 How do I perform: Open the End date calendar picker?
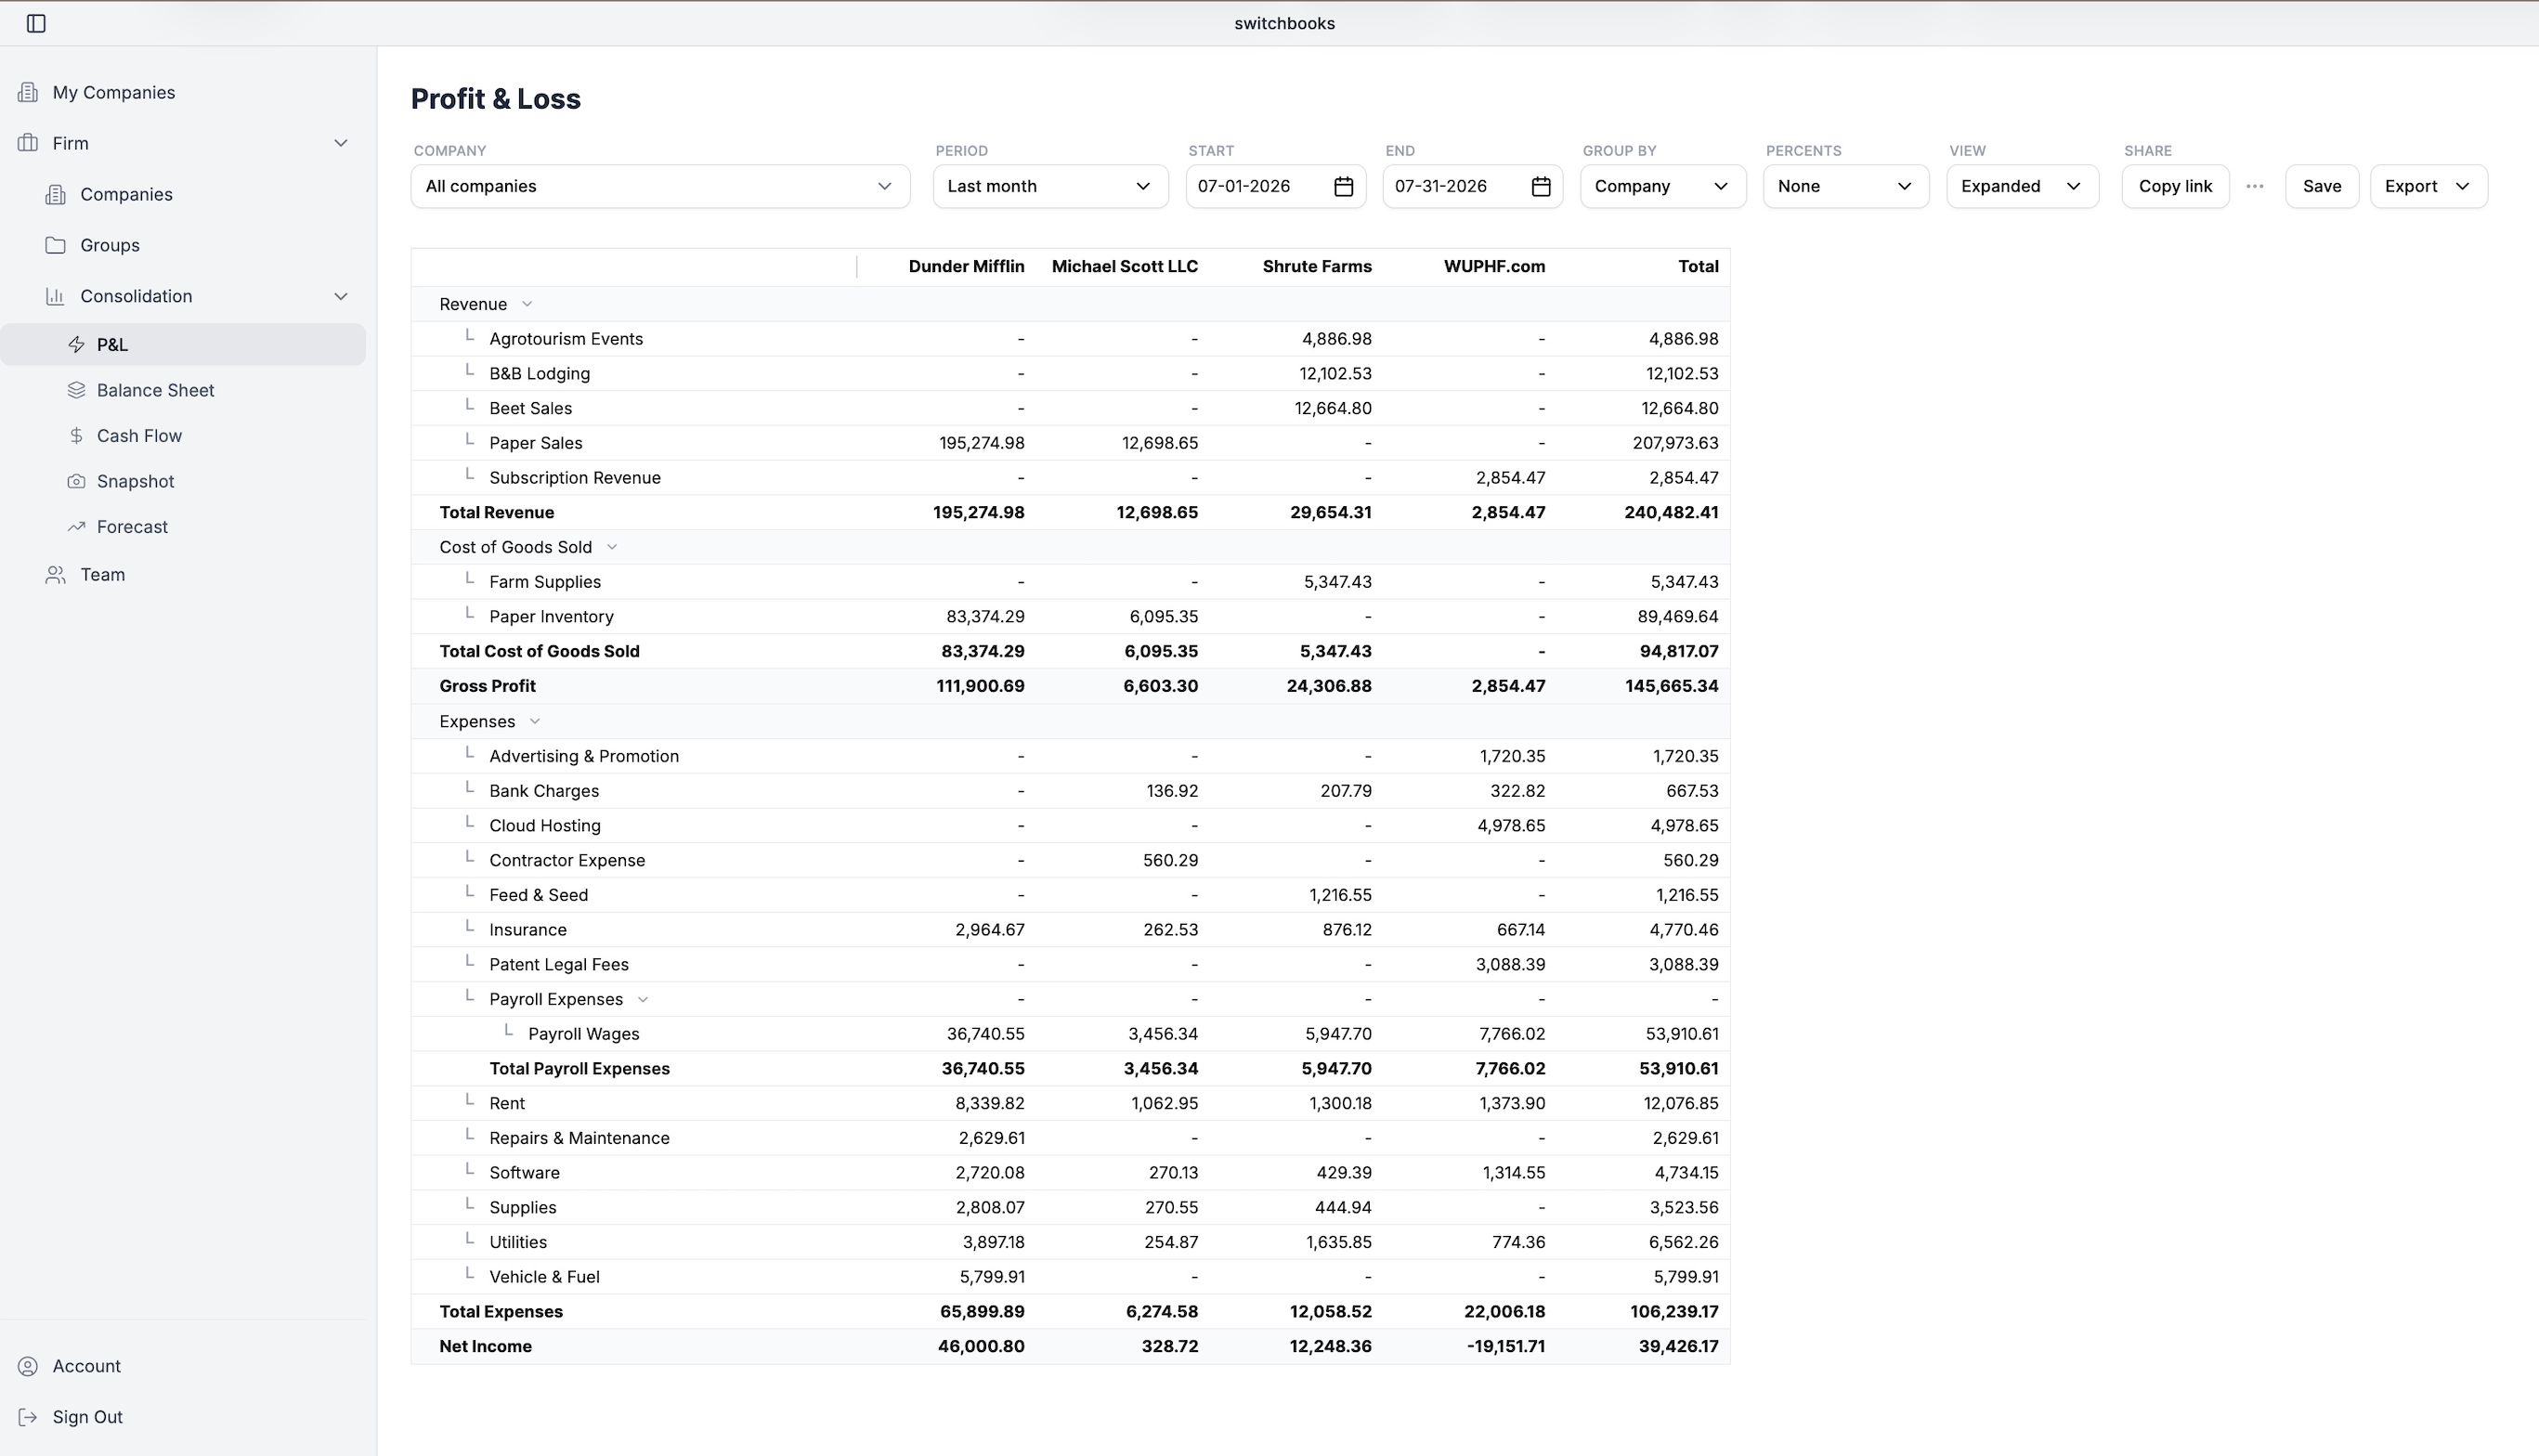coord(1541,186)
